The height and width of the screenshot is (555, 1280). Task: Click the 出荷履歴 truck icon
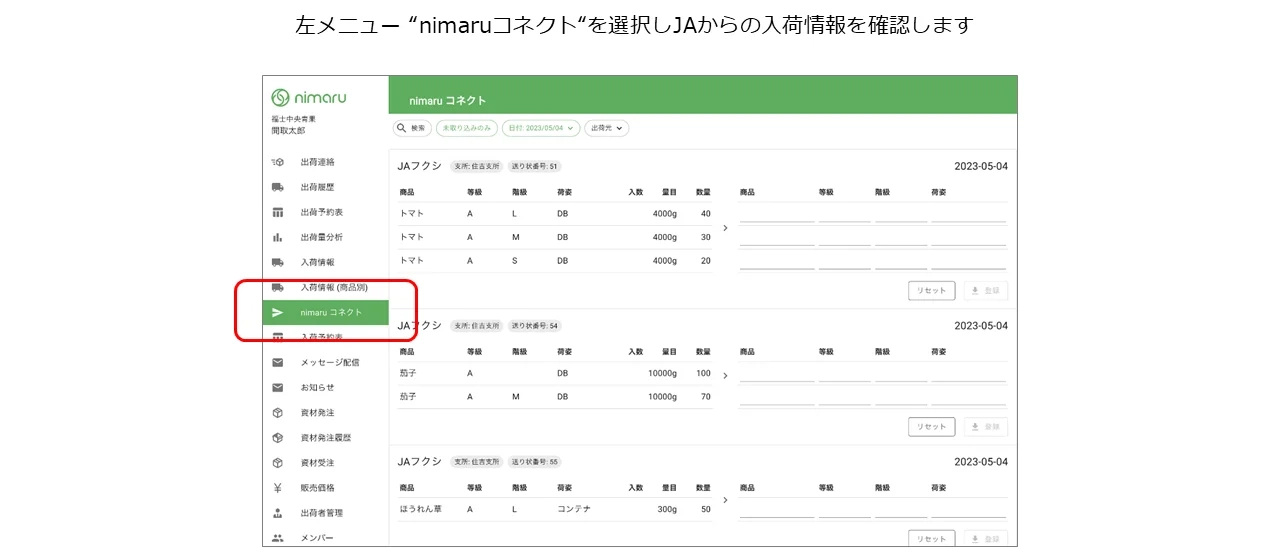coord(278,187)
